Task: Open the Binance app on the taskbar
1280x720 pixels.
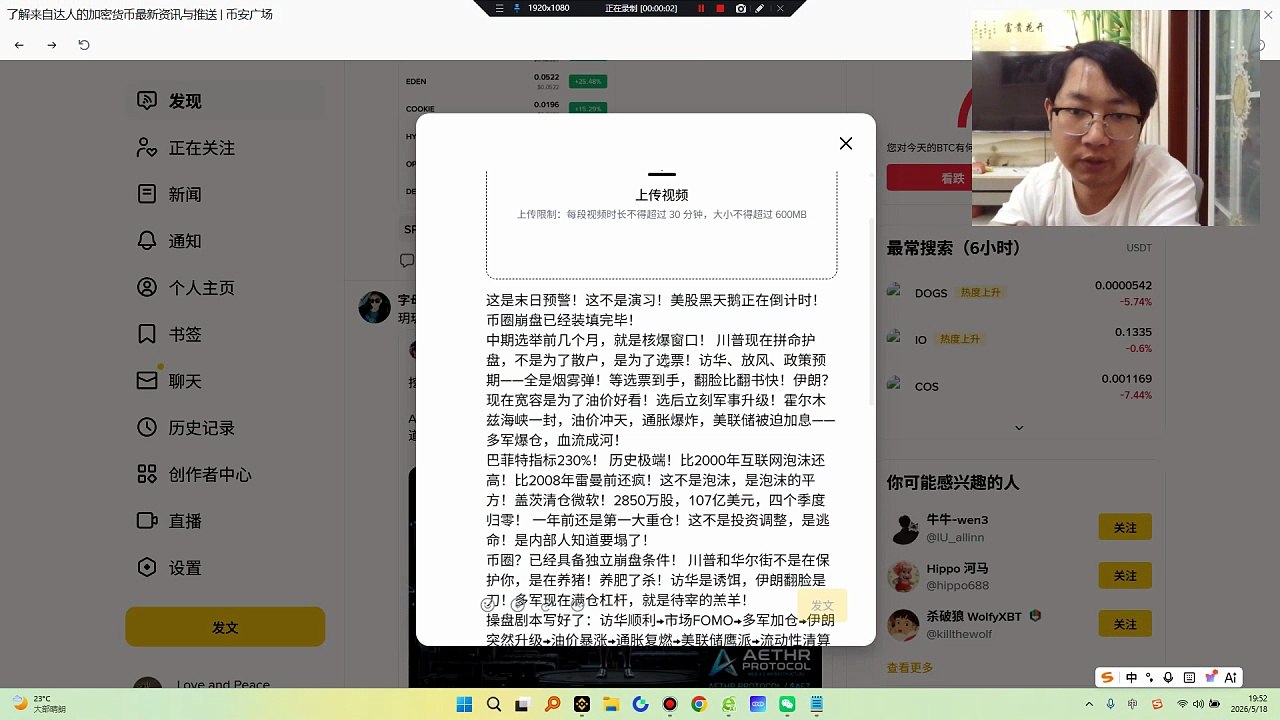Action: 582,704
